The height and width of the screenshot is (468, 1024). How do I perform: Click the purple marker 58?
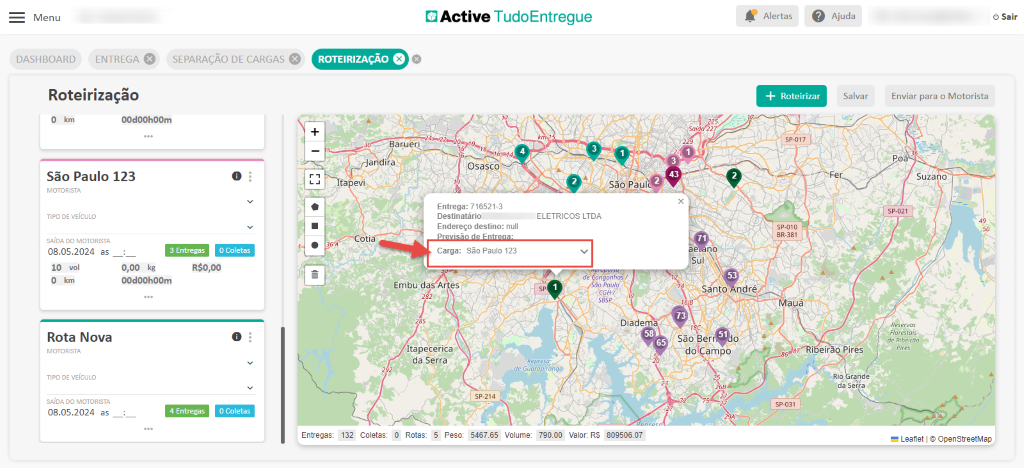648,335
